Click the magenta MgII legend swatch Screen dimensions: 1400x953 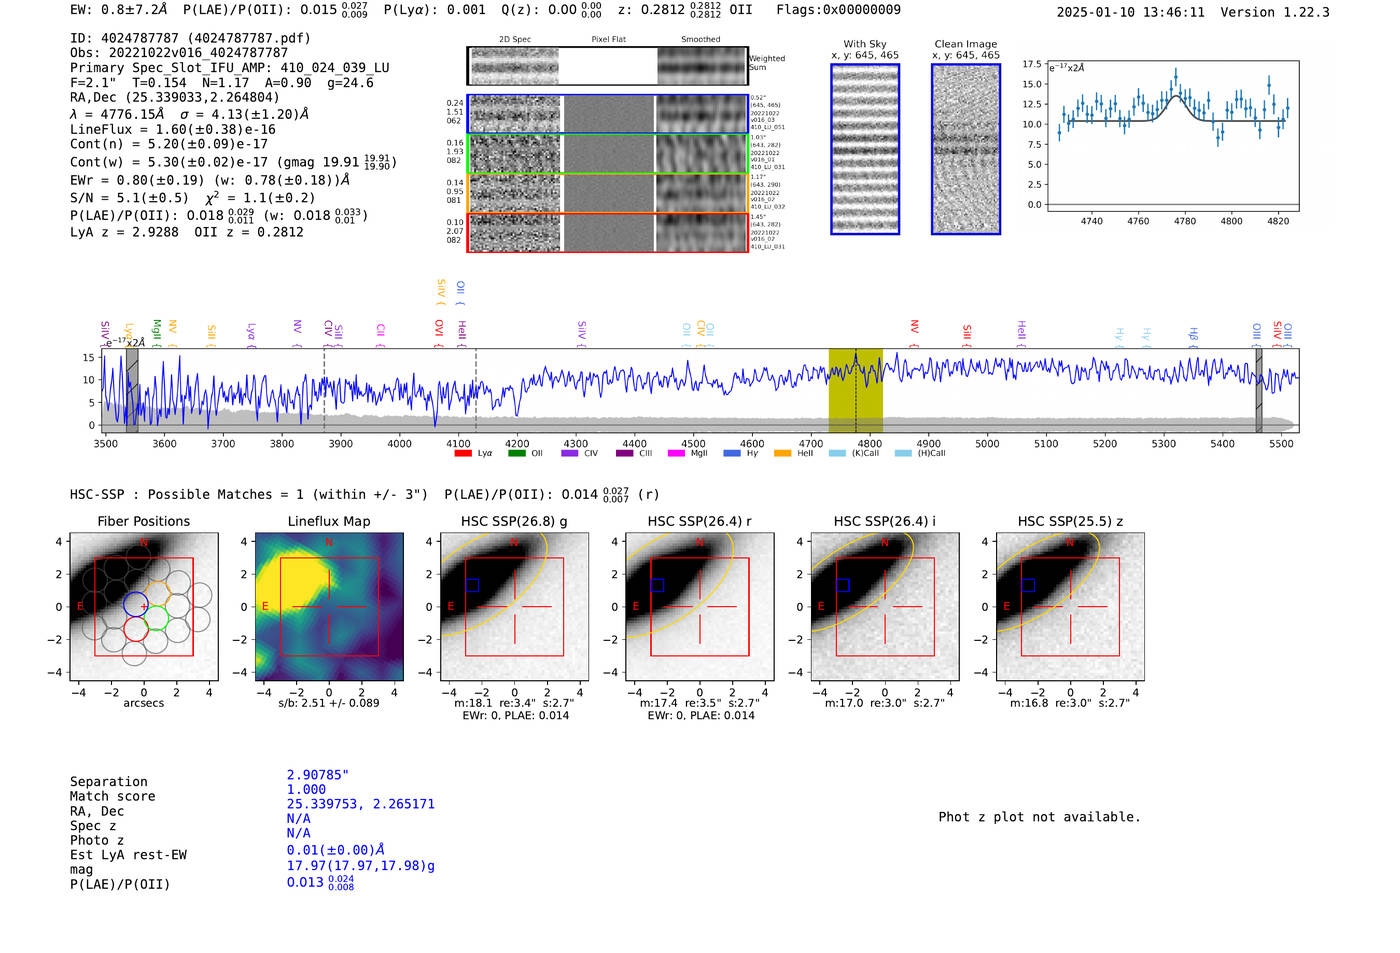[x=677, y=453]
